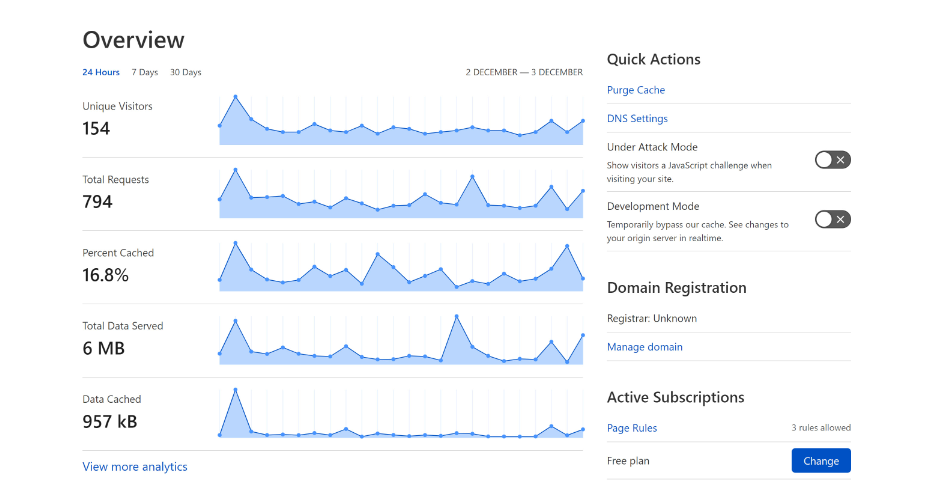
Task: Click the 'Free plan' label
Action: (628, 461)
